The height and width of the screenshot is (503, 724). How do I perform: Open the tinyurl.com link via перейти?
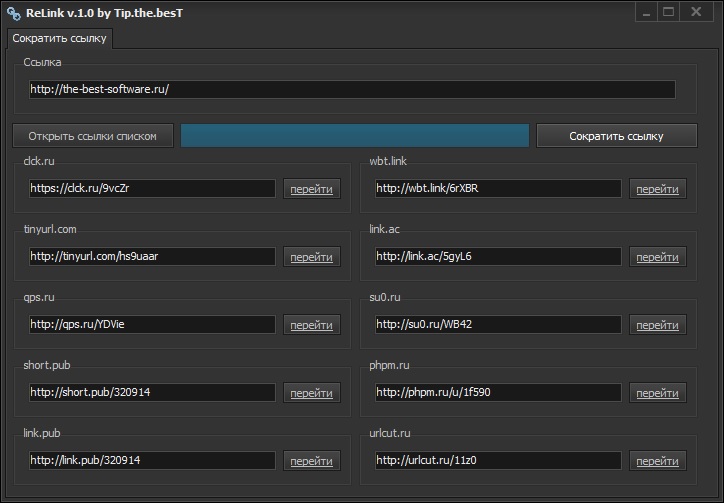point(311,257)
